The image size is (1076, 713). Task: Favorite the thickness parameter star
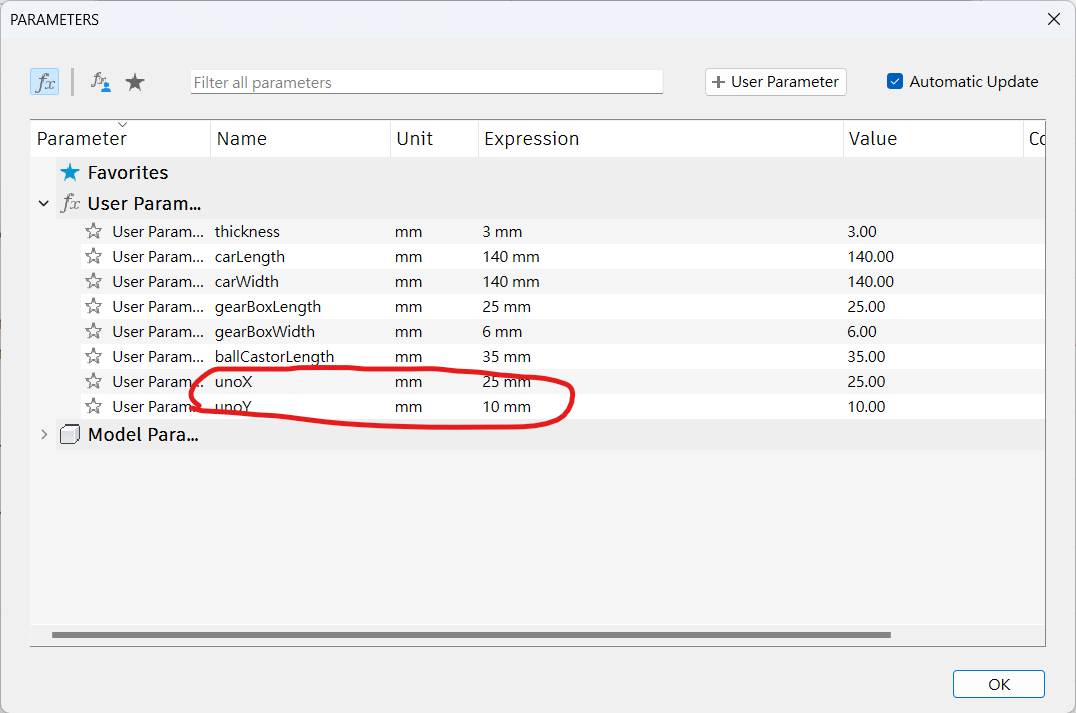[94, 232]
